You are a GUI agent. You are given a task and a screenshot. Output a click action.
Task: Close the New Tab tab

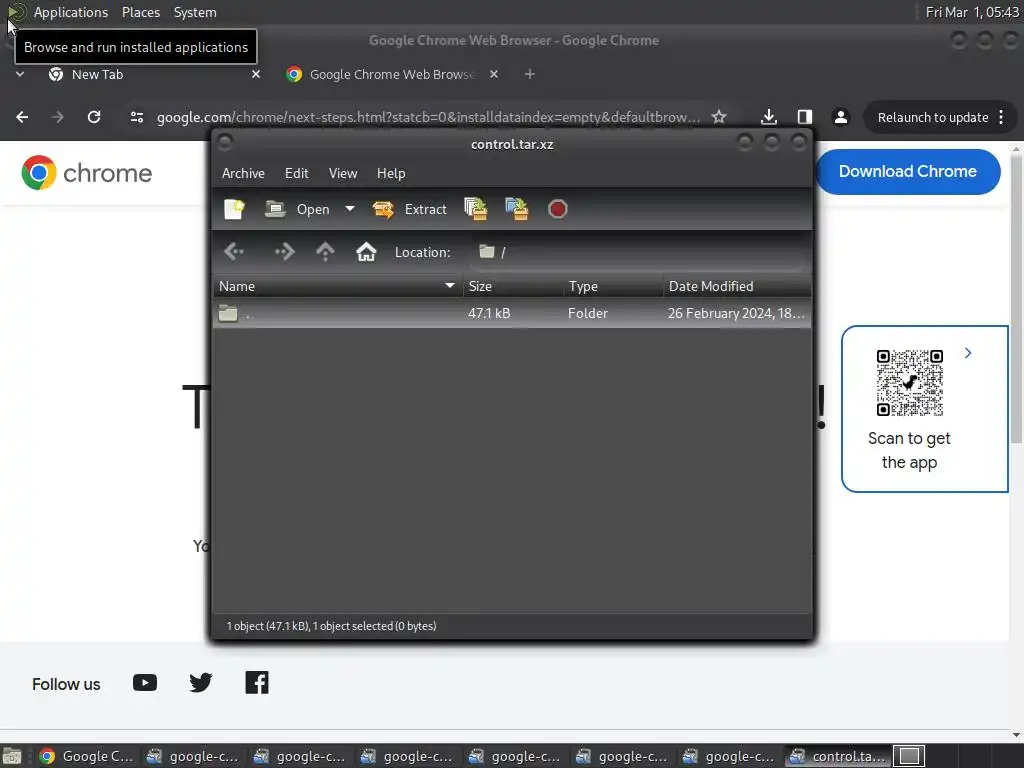[x=256, y=74]
